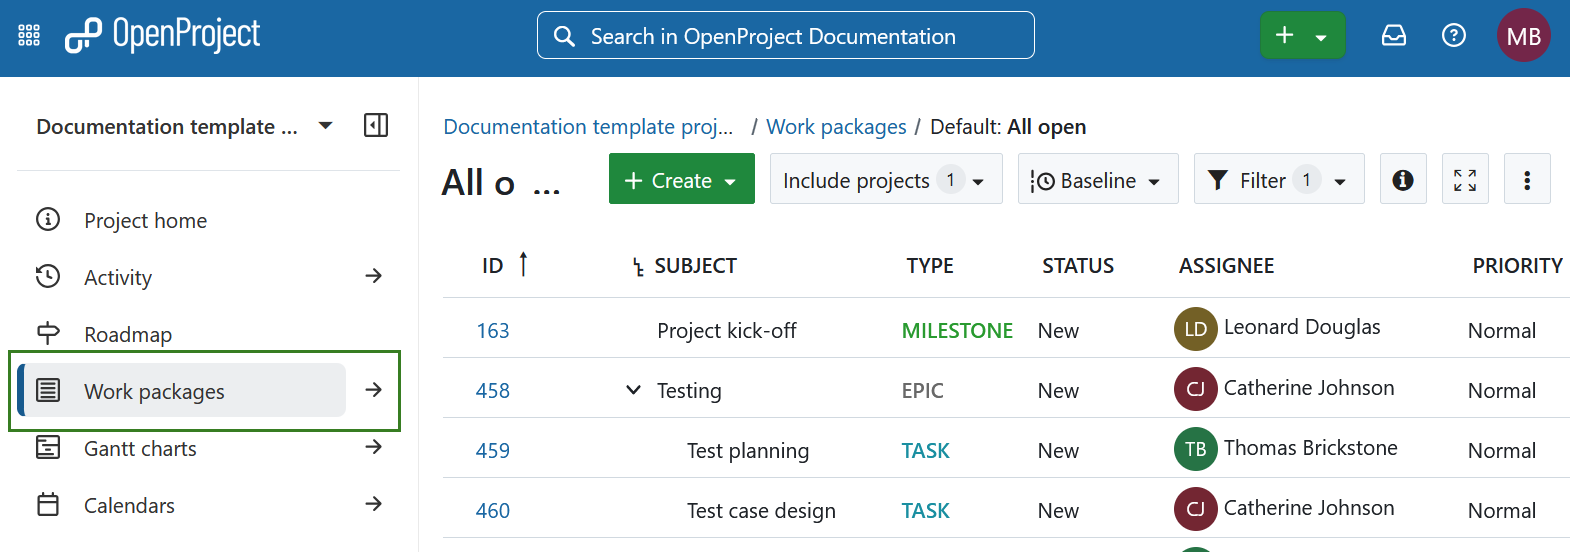Screen dimensions: 1570x552
Task: Click the All open page title
Action: (501, 183)
